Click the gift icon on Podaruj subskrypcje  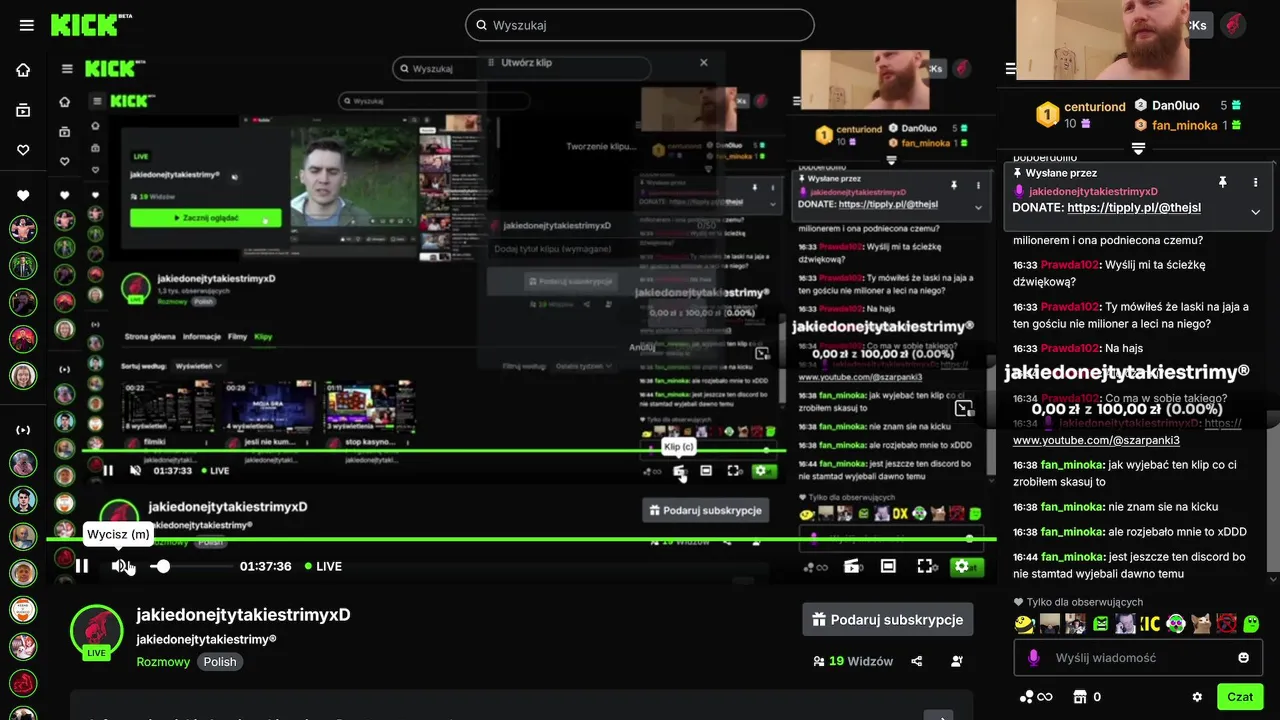point(818,620)
